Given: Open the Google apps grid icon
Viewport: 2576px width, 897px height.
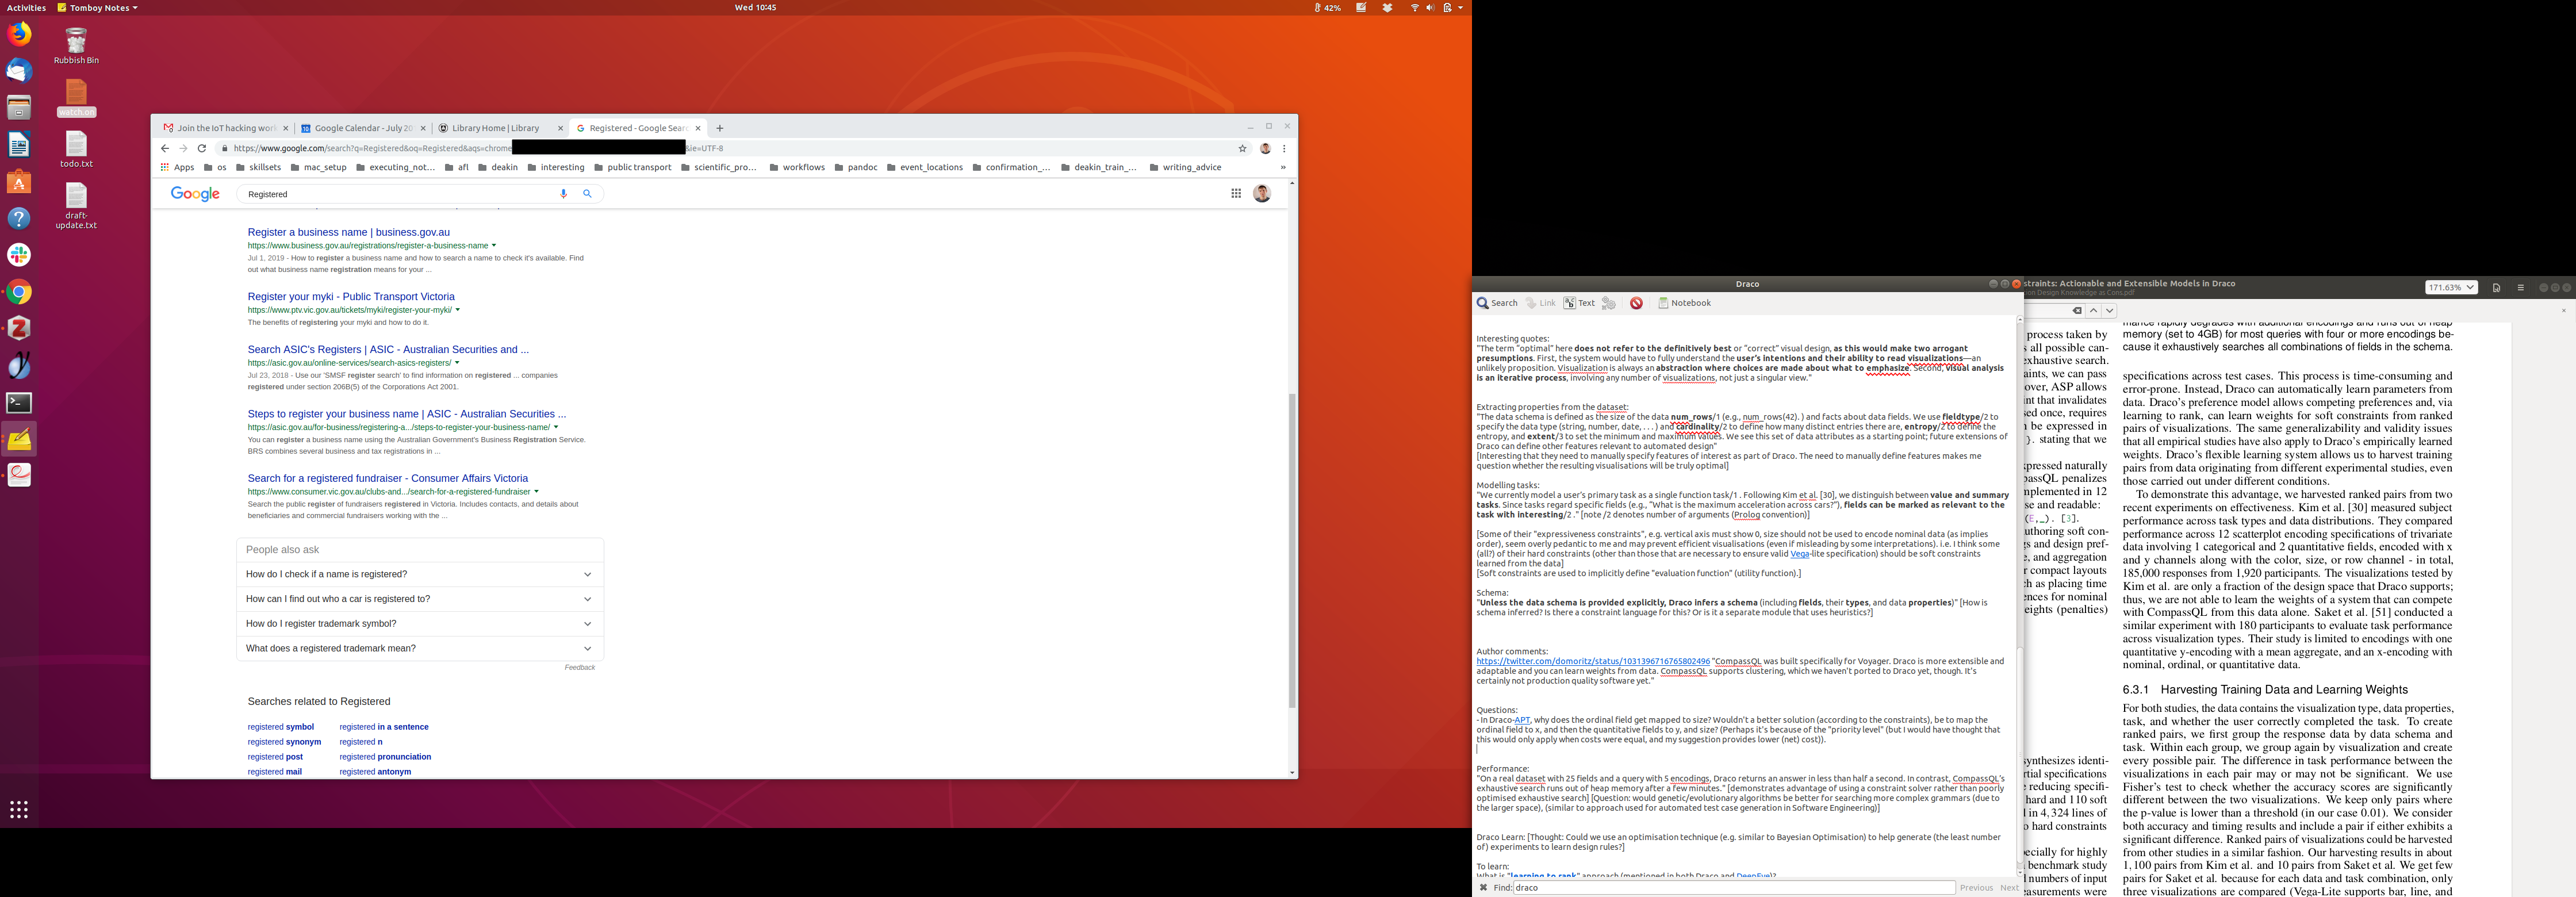Looking at the screenshot, I should (1236, 194).
